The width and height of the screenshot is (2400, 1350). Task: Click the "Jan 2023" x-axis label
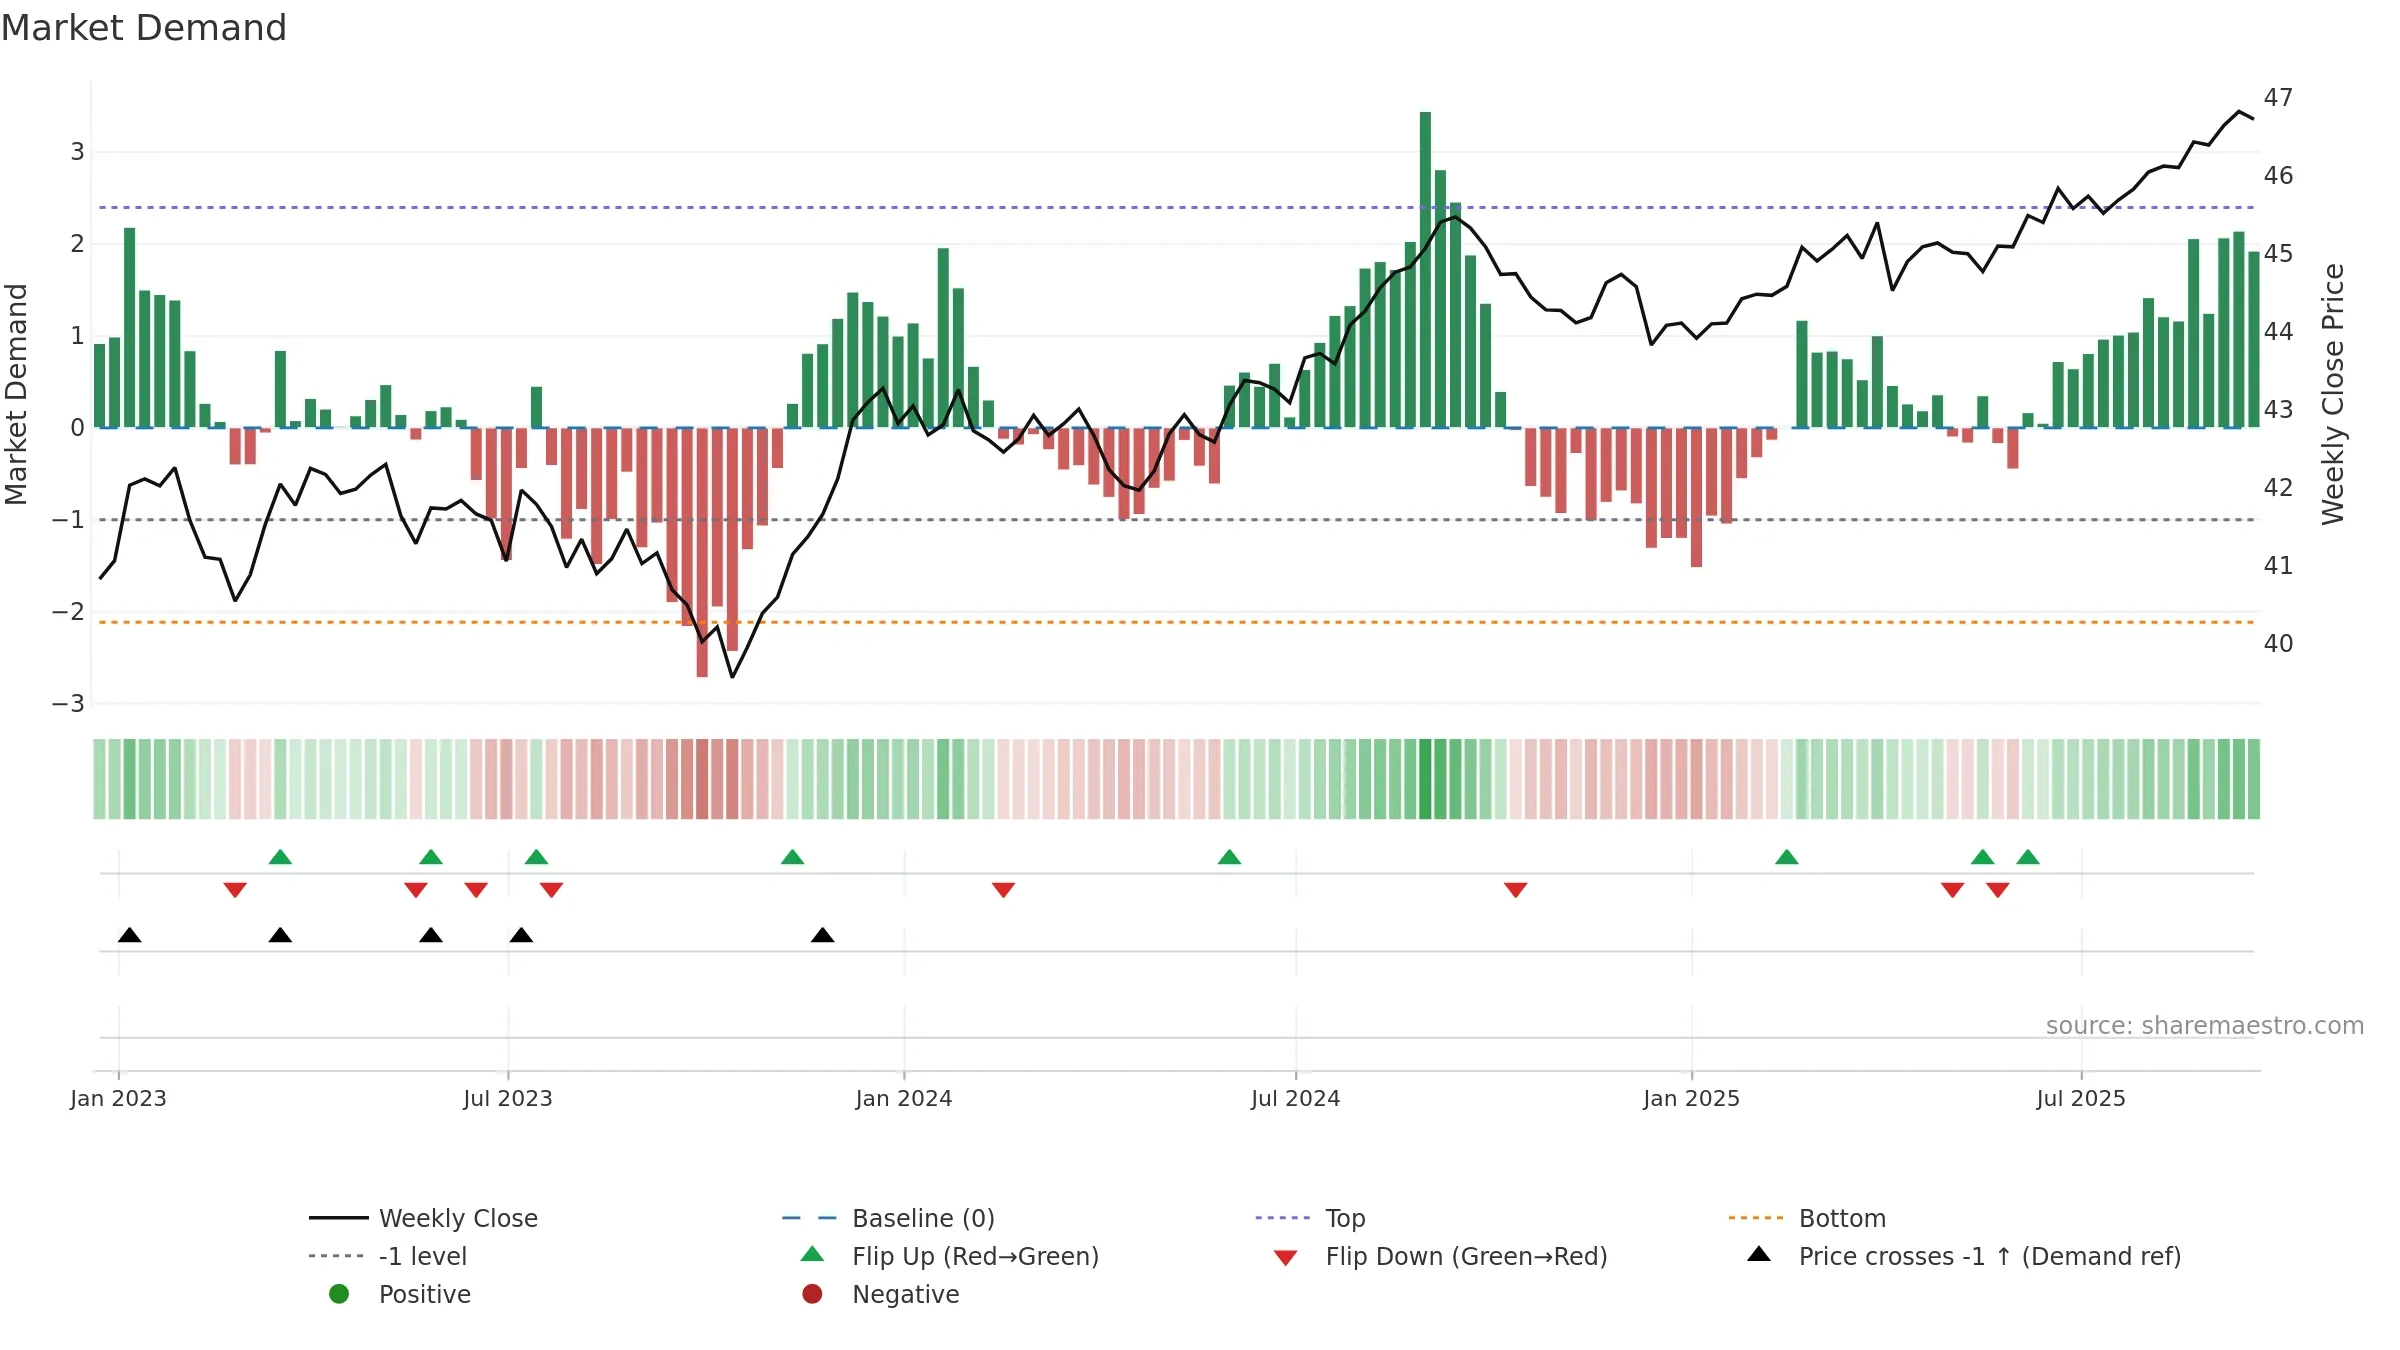118,1099
